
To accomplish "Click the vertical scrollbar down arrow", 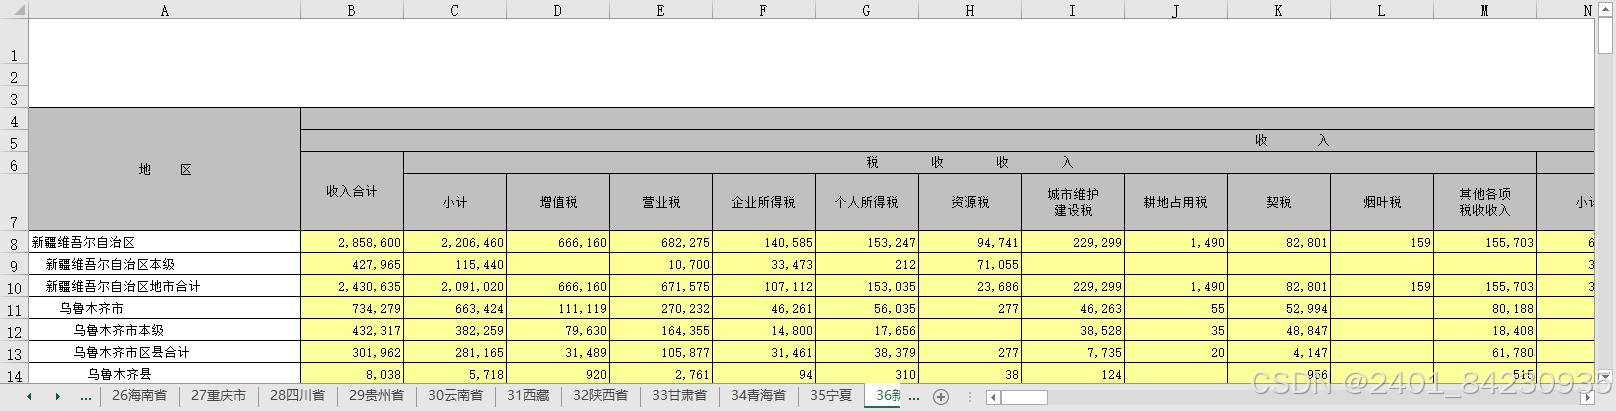I will [x=1605, y=377].
